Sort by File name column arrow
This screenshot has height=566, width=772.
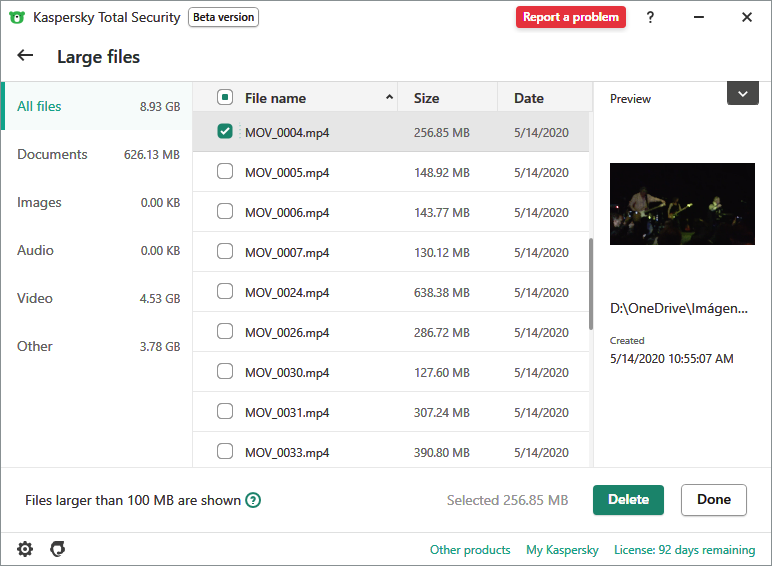[x=389, y=98]
